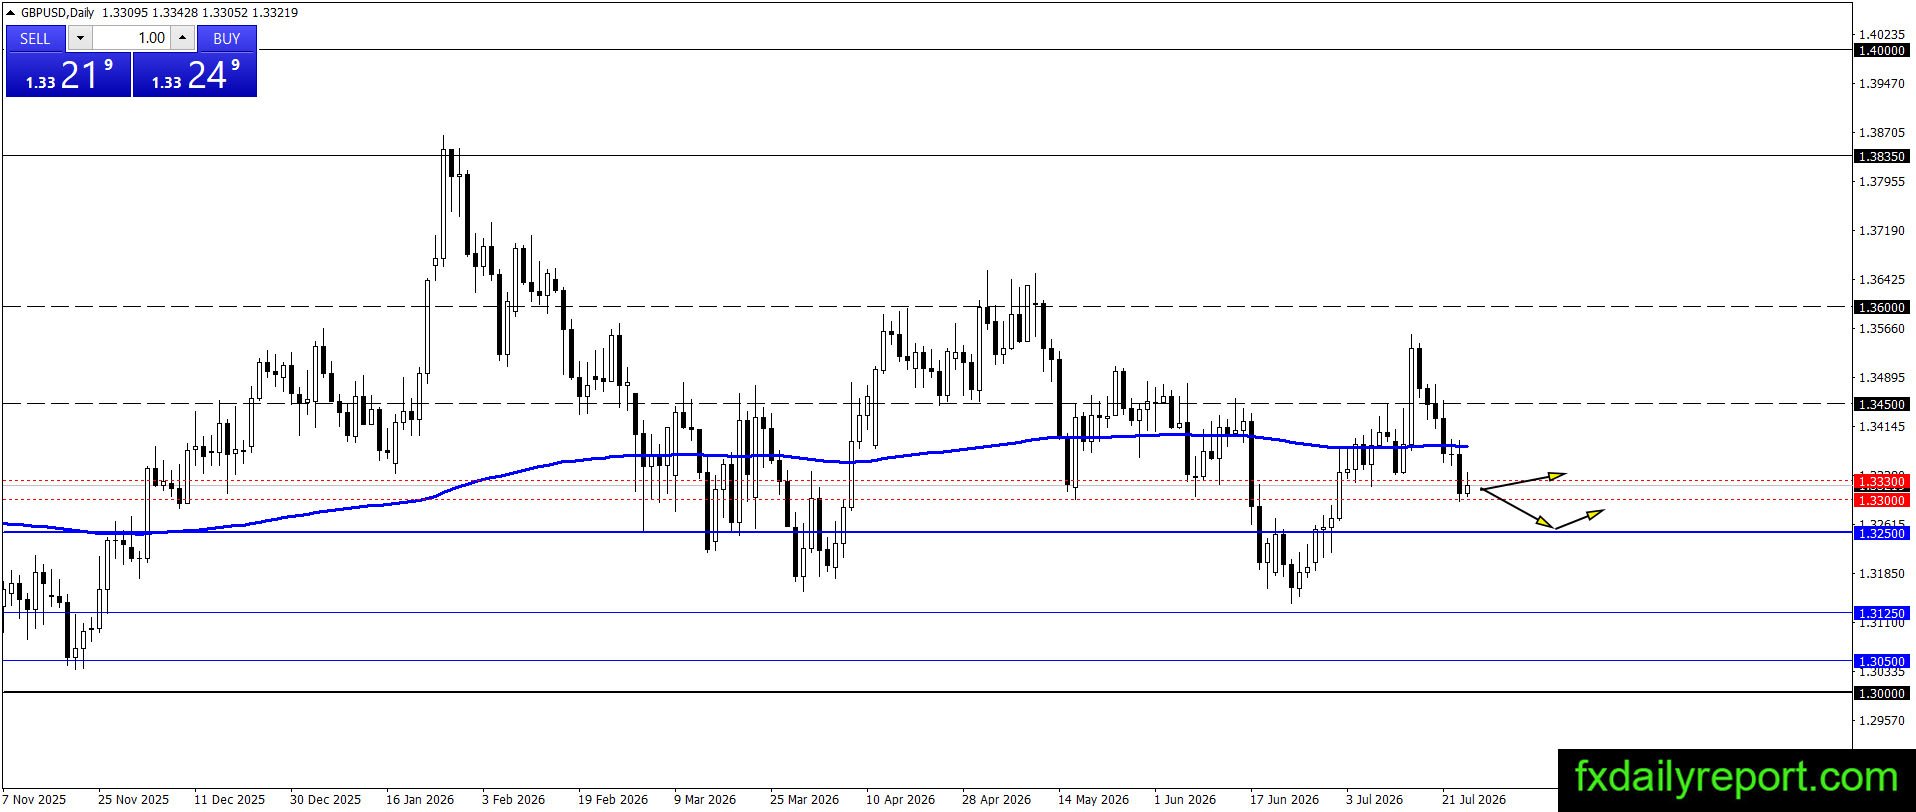Click the SELL button
The width and height of the screenshot is (1916, 812).
click(35, 38)
